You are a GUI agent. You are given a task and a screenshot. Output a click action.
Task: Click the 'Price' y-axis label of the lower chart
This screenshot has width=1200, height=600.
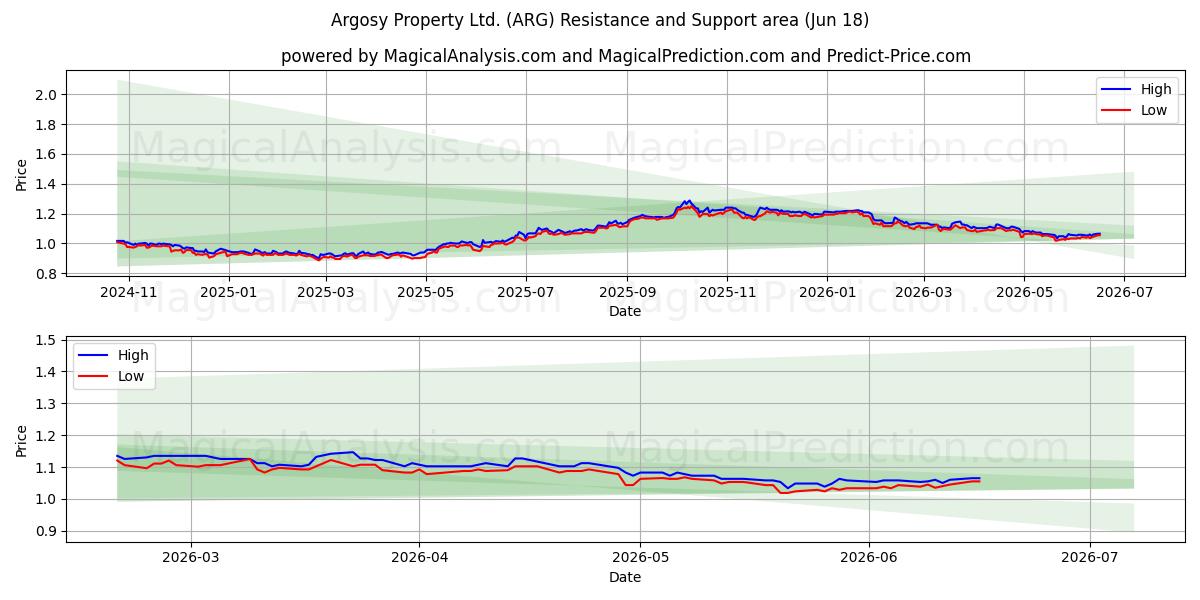pos(22,441)
